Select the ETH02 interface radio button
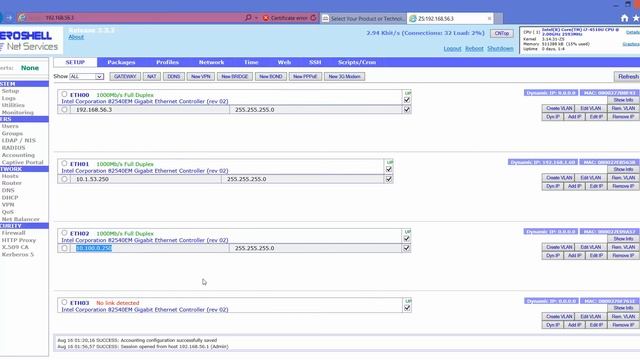This screenshot has height=360, width=640. tap(64, 233)
